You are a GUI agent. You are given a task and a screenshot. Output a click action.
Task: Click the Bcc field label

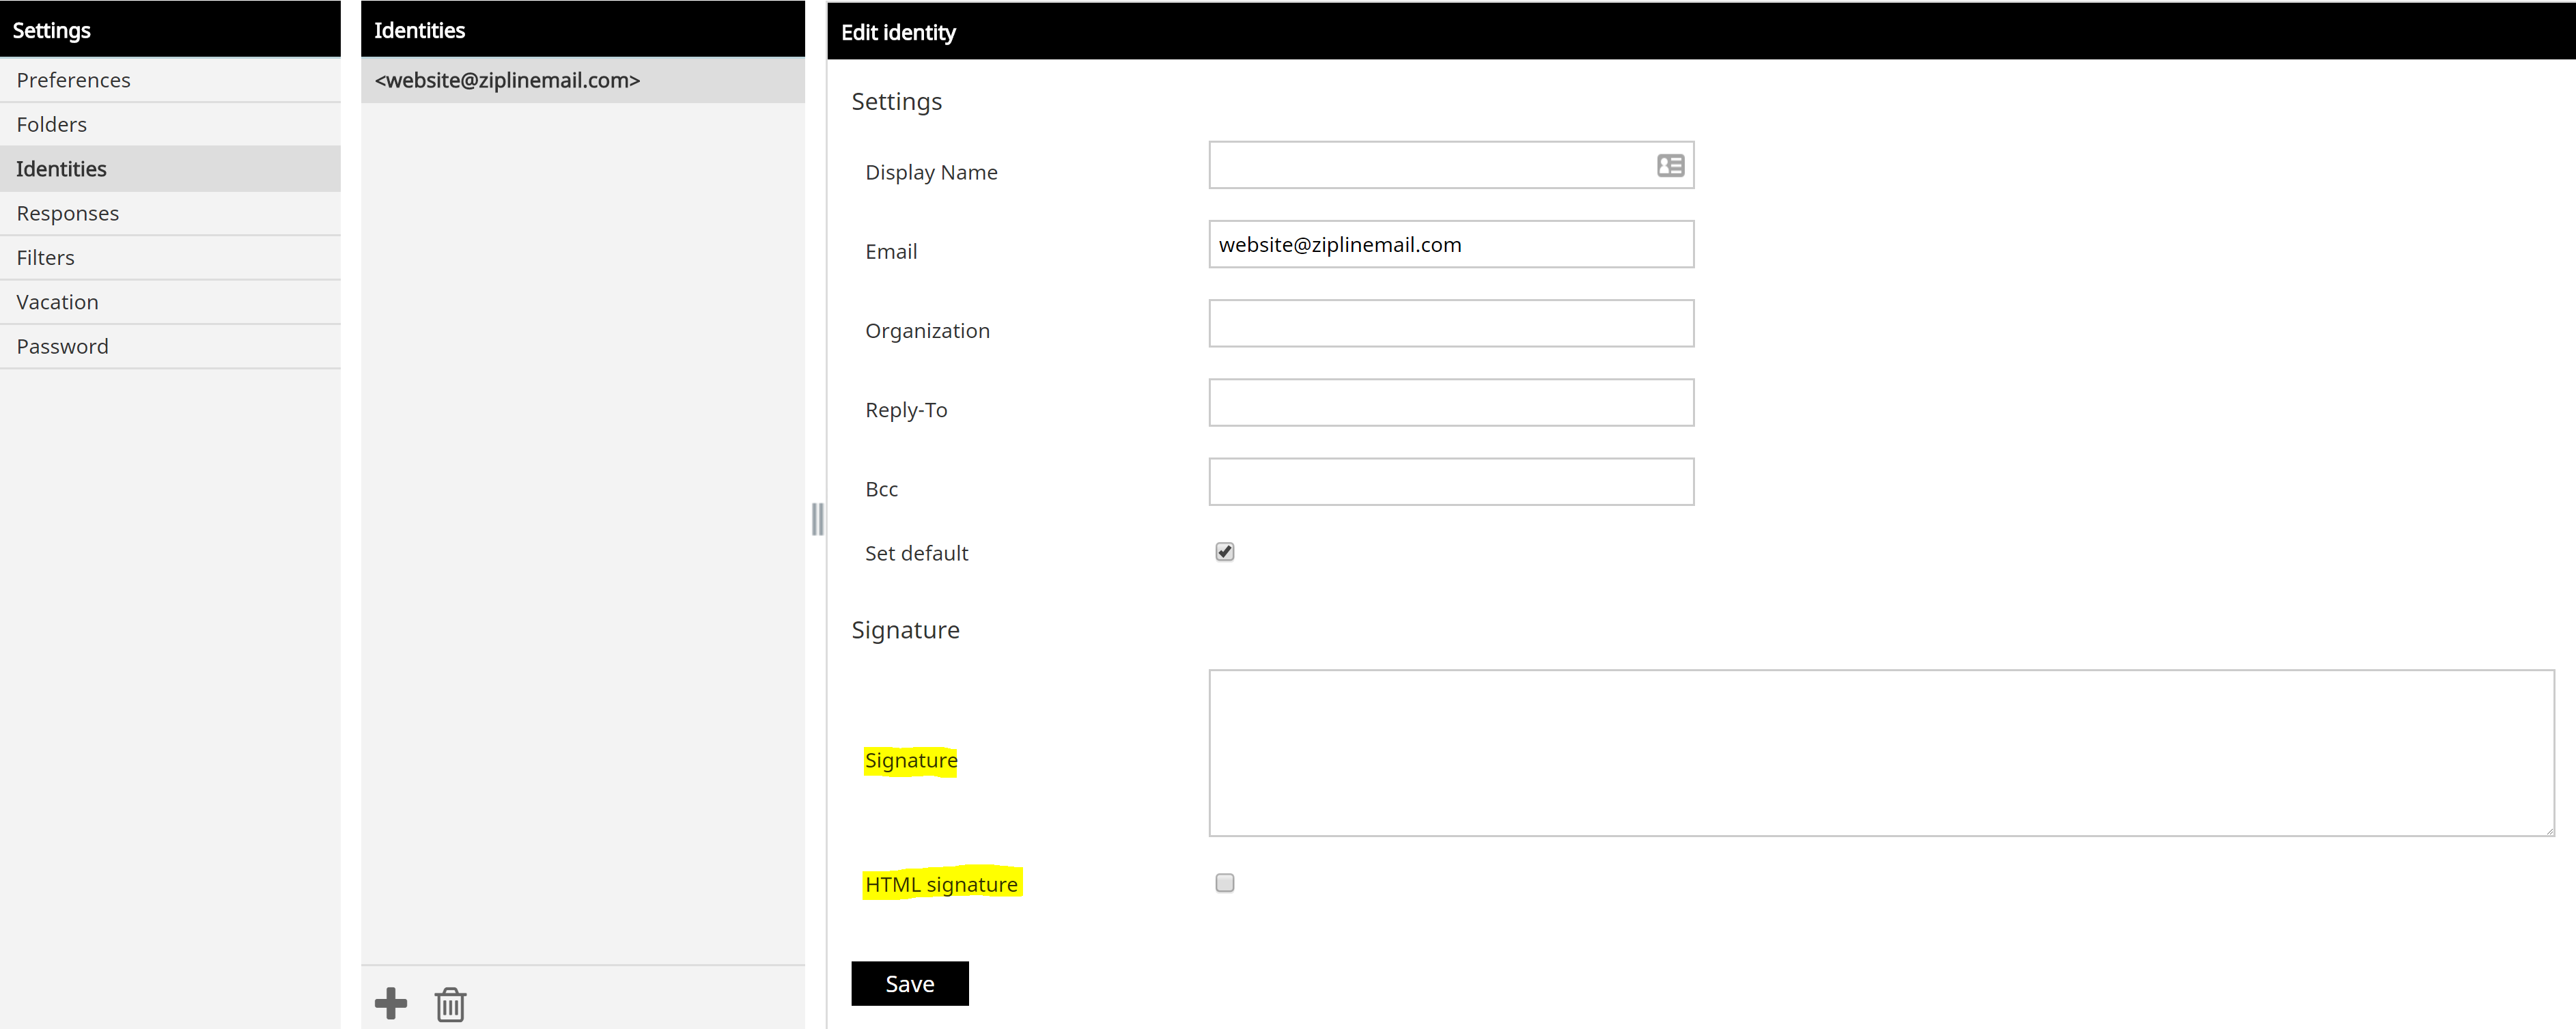pos(881,489)
